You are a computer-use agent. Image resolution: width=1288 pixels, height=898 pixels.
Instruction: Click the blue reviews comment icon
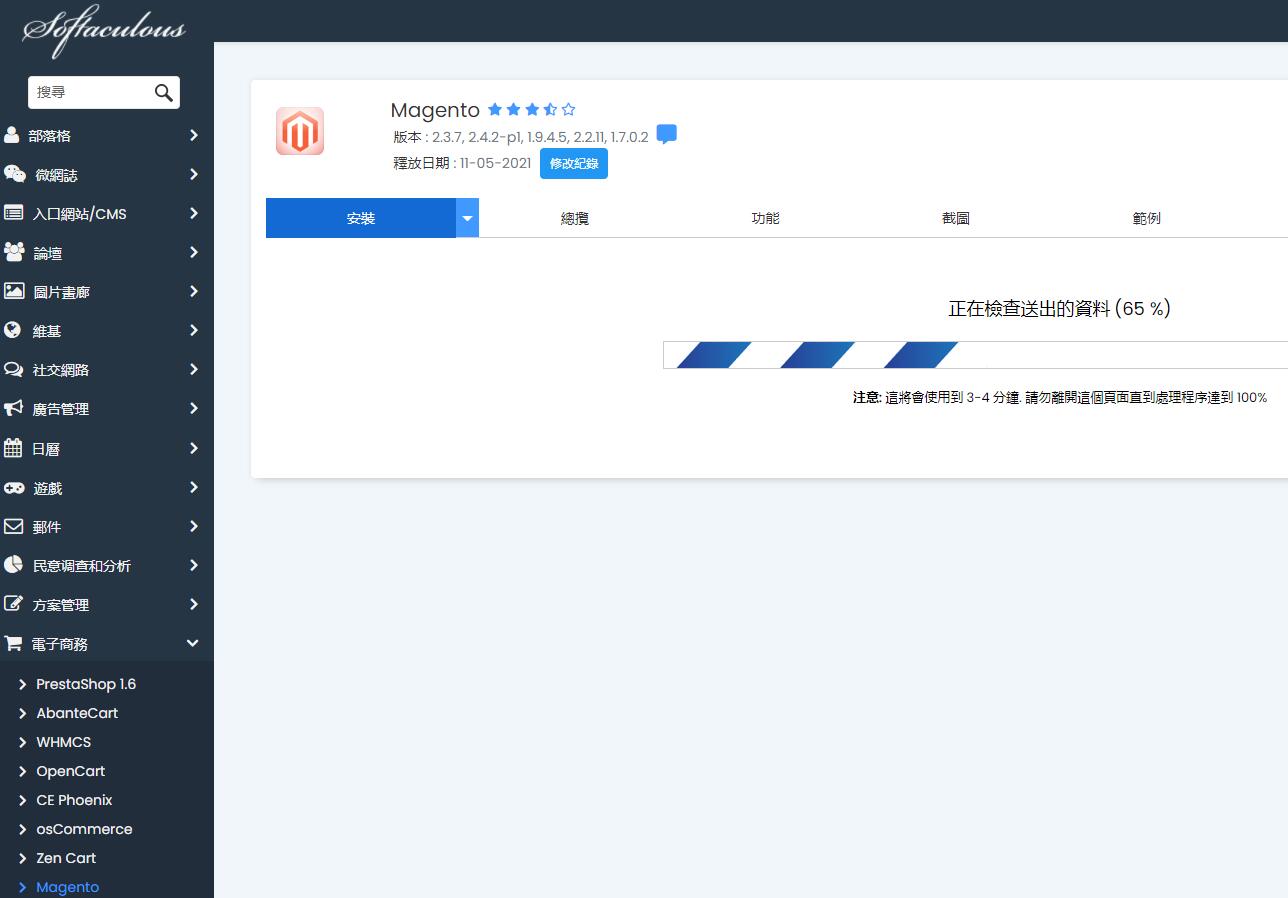point(667,135)
